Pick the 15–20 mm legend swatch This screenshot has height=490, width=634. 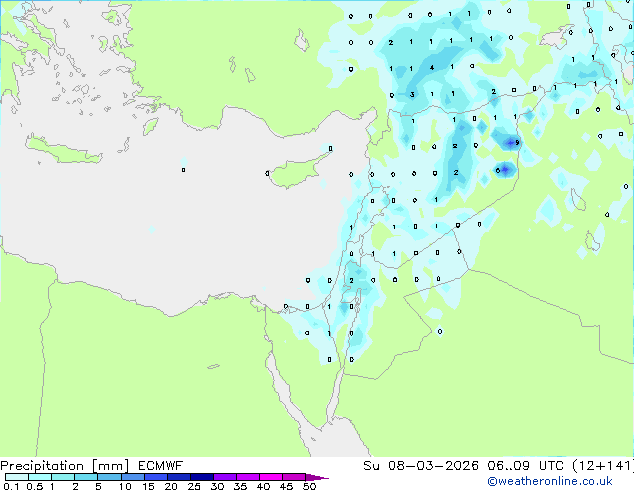point(155,477)
